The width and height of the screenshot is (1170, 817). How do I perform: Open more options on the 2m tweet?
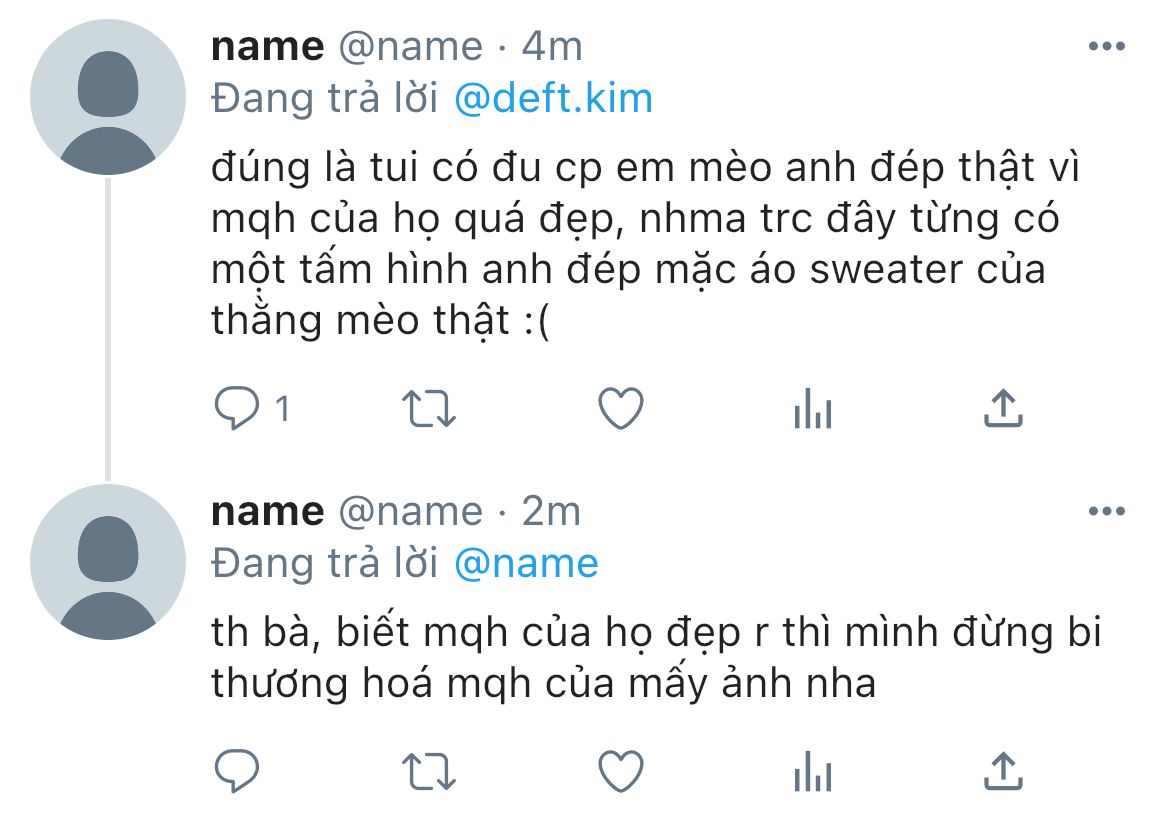pyautogui.click(x=1107, y=511)
